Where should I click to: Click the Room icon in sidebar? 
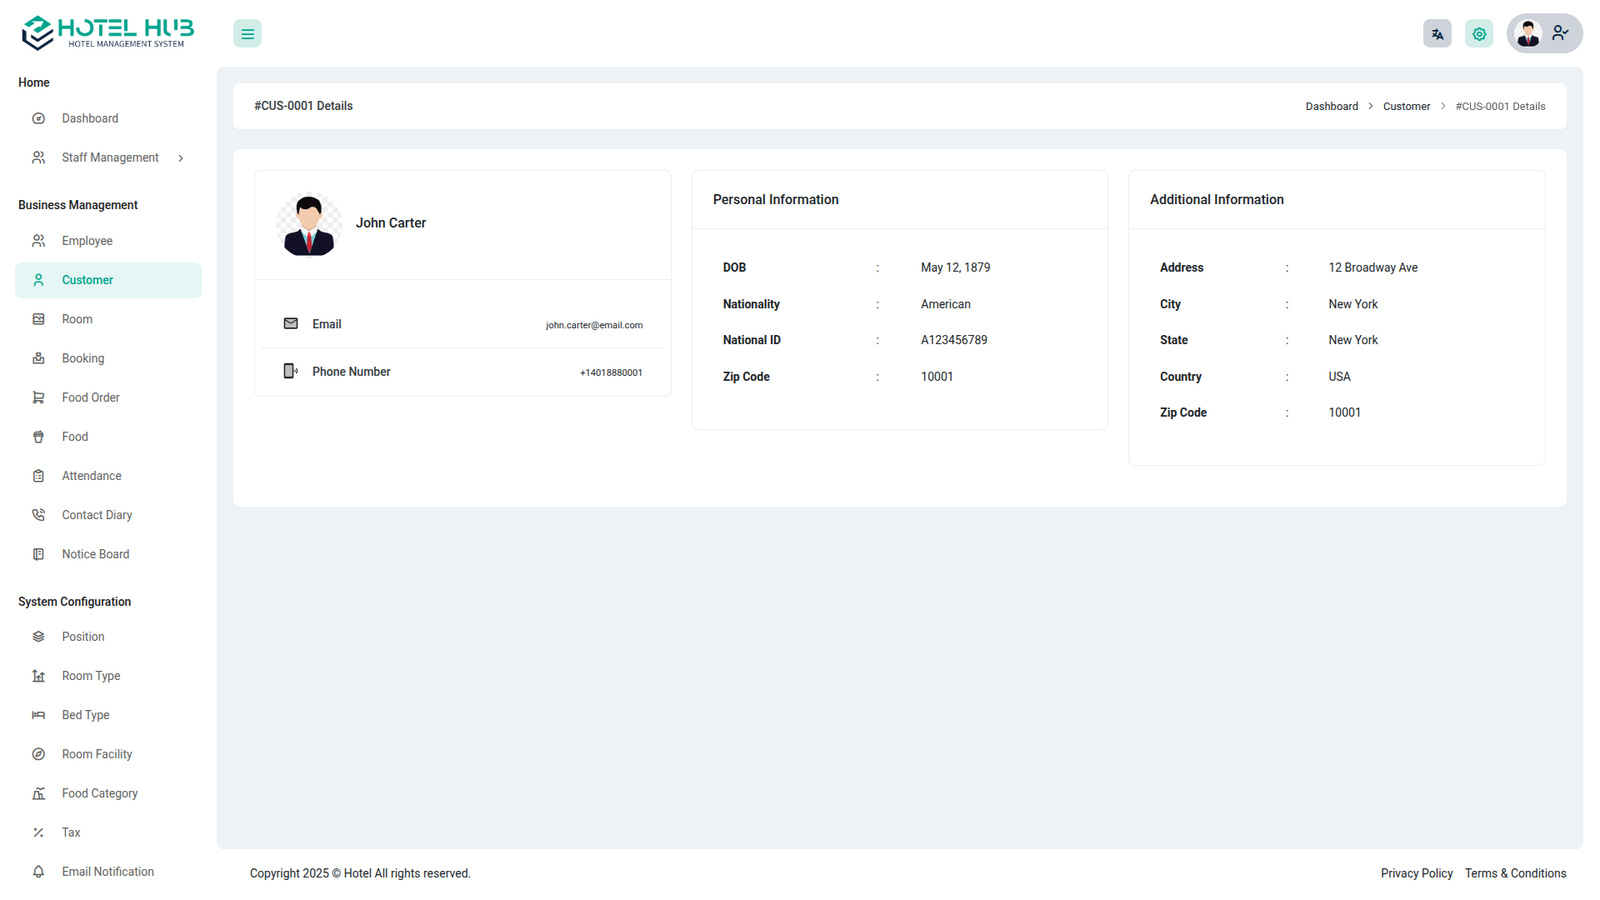[39, 320]
